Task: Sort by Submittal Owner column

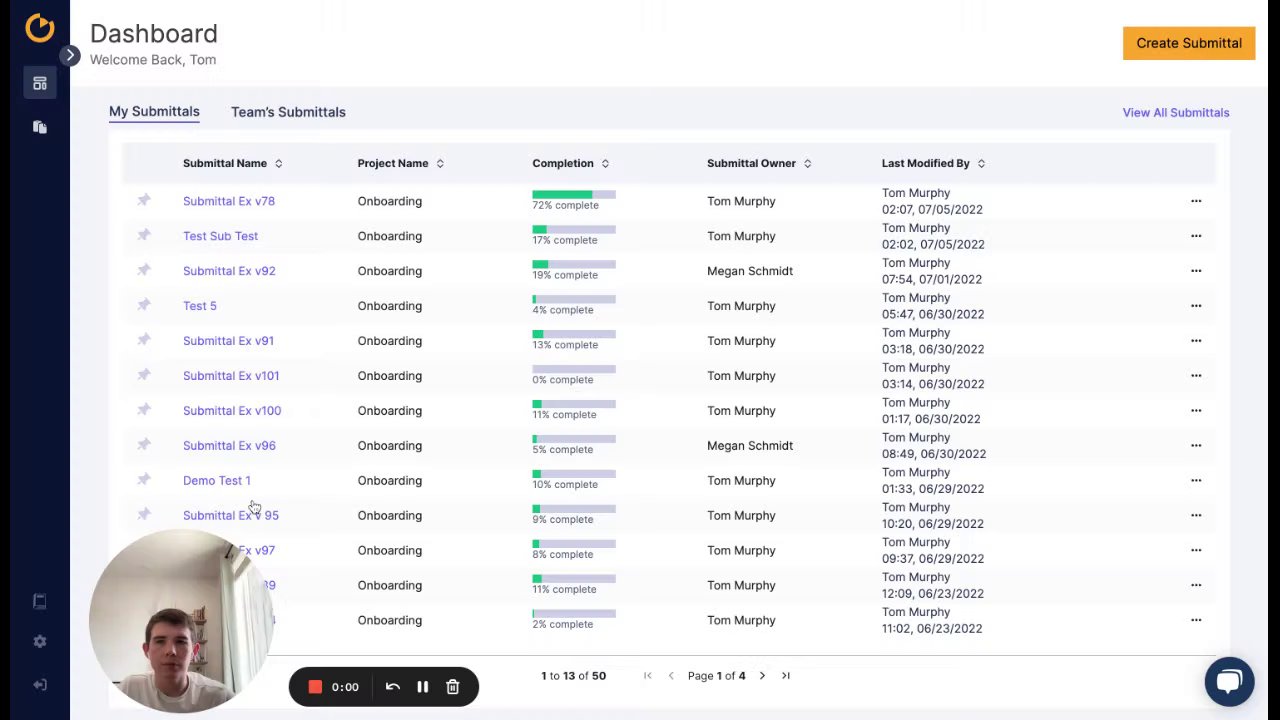Action: [807, 163]
